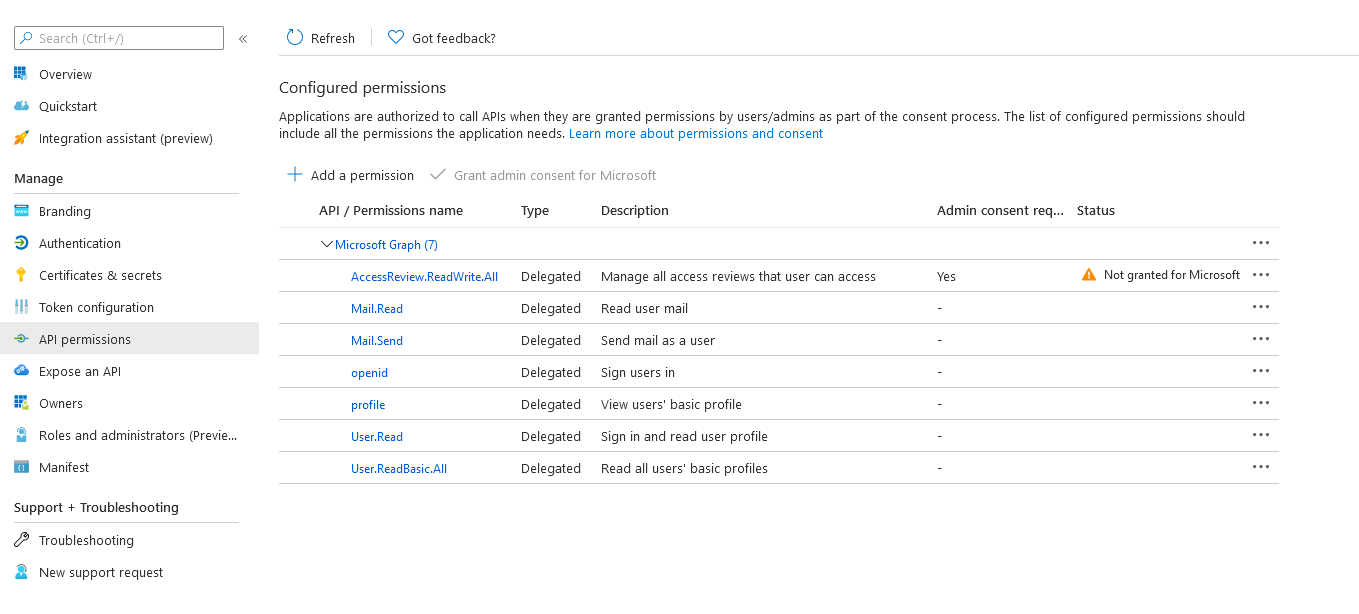Open more options for Microsoft Graph row

click(x=1261, y=243)
